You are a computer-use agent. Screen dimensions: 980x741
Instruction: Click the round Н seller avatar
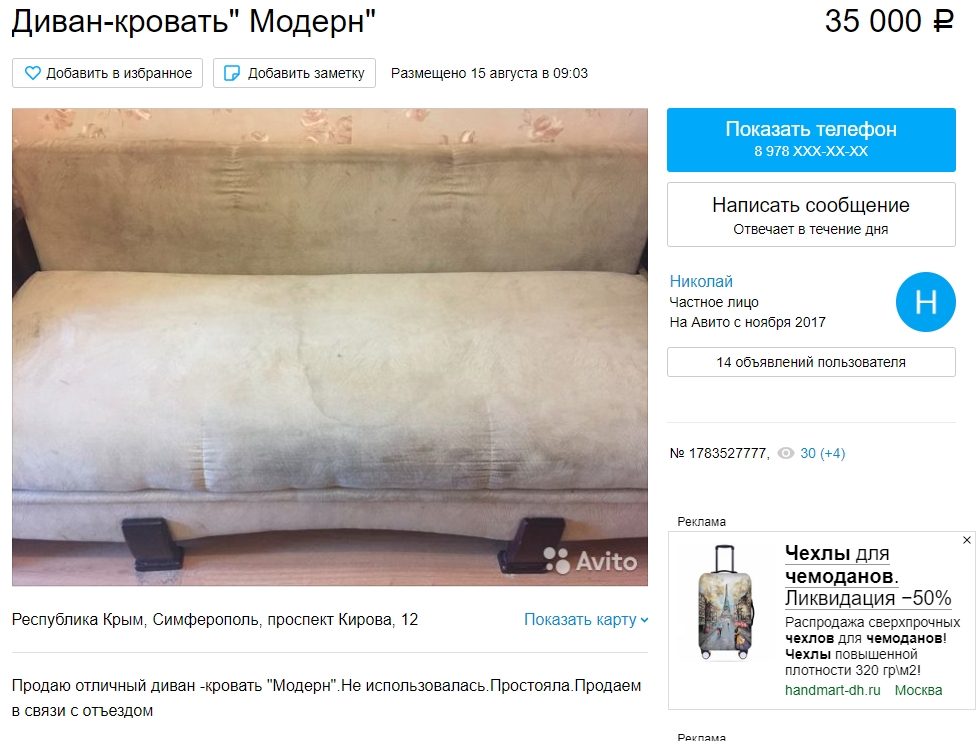[926, 302]
